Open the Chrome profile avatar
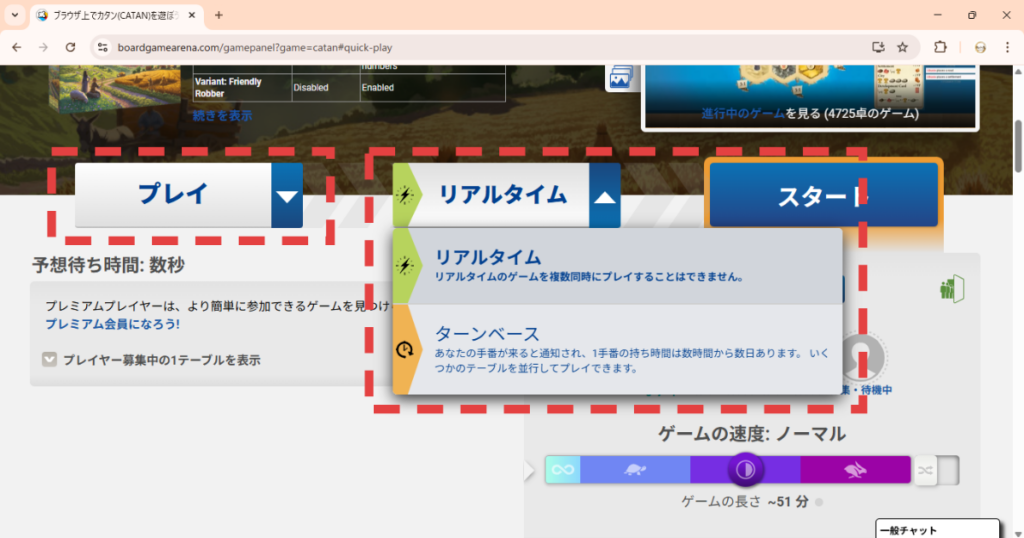Image resolution: width=1024 pixels, height=538 pixels. click(x=980, y=47)
